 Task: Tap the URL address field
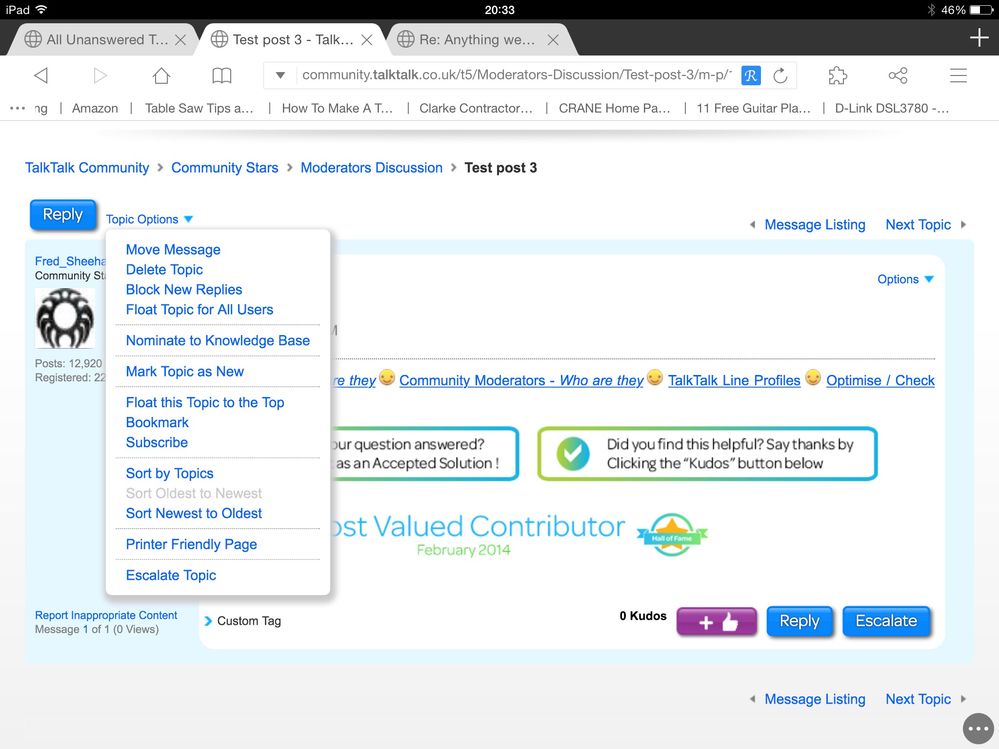(x=516, y=75)
